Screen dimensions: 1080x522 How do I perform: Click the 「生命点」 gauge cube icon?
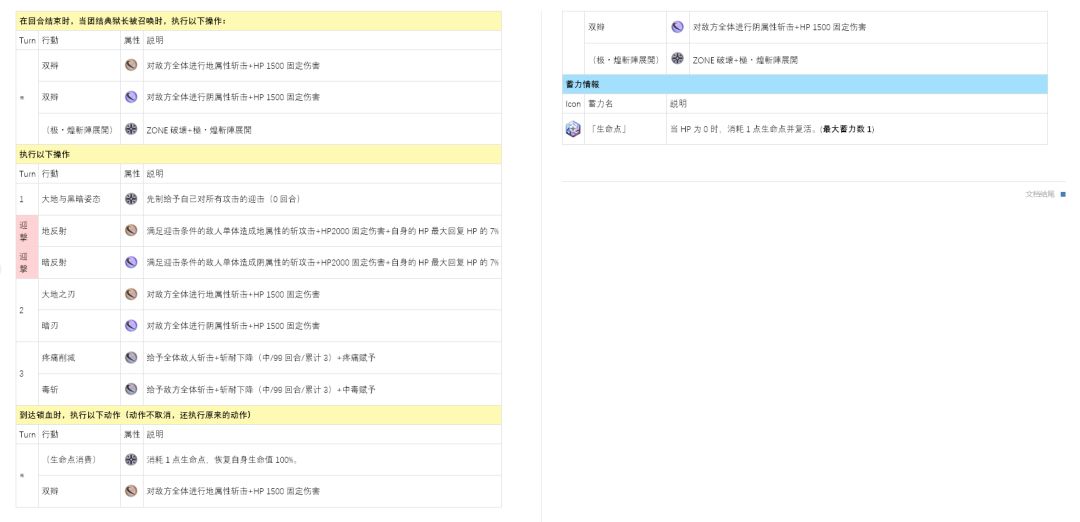(x=573, y=129)
